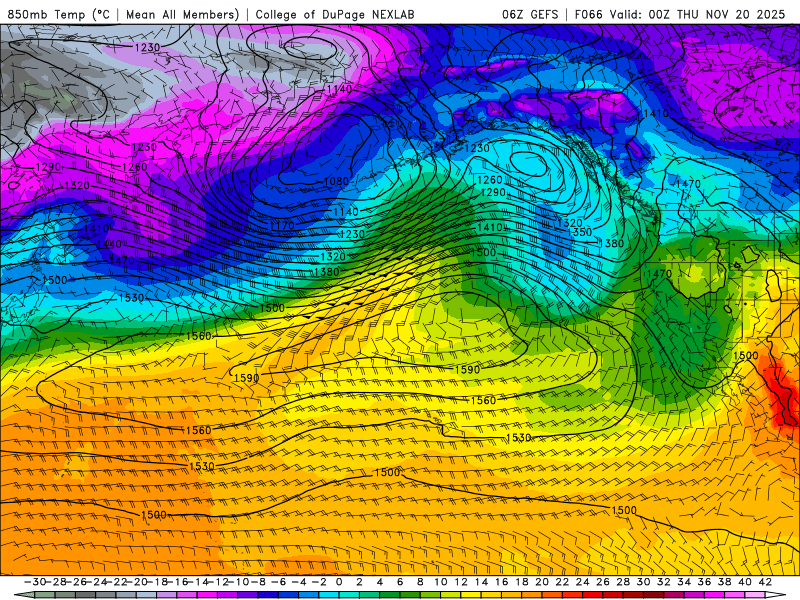Click the 20 value on temperature scale

(x=542, y=582)
